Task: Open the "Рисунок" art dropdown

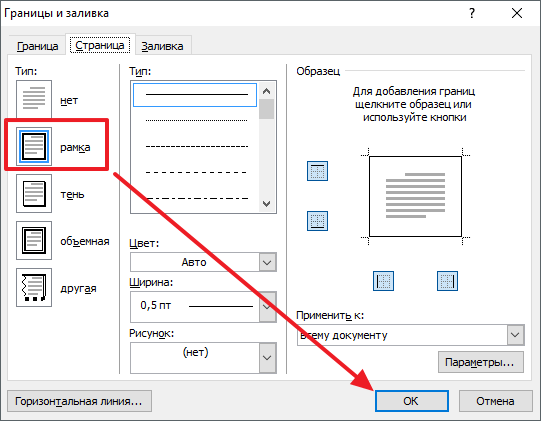Action: click(x=203, y=358)
